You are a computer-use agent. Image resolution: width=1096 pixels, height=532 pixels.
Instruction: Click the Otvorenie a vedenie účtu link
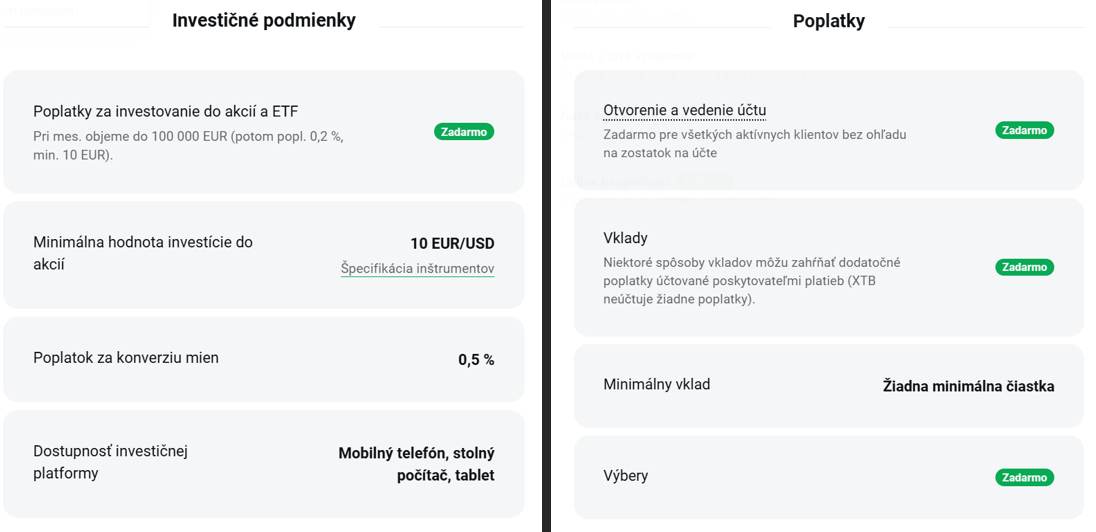click(684, 110)
